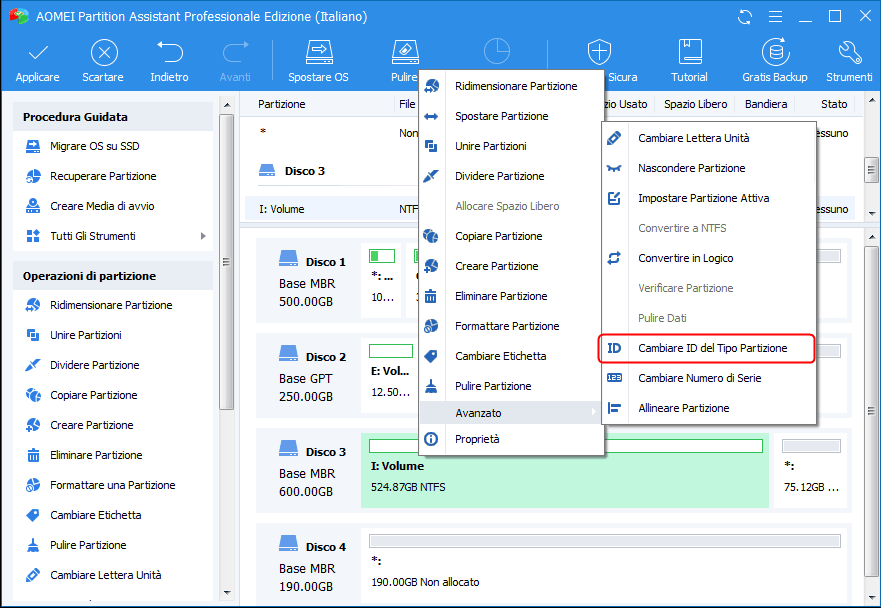Click the Migrare OS su SSD icon
The width and height of the screenshot is (881, 608).
pos(33,147)
